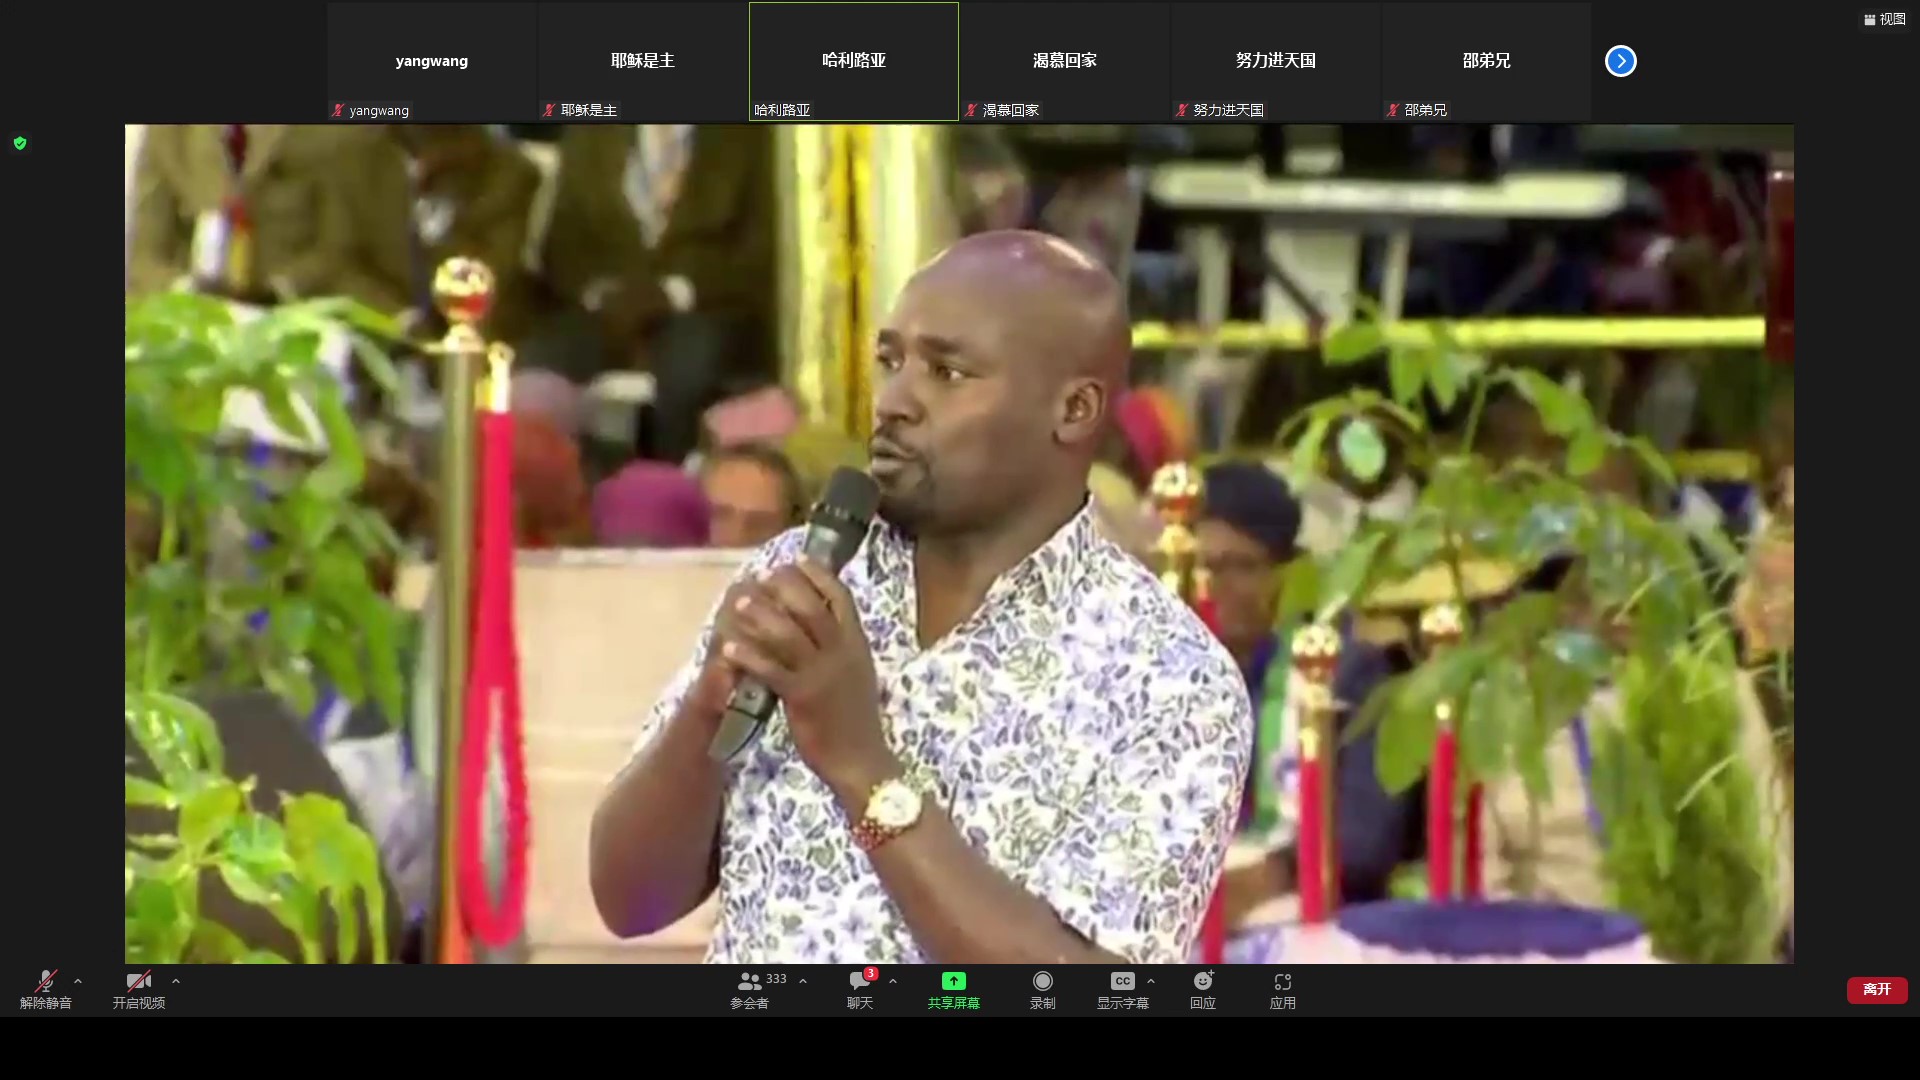Show captions with 显示字幕 CC icon
The width and height of the screenshot is (1920, 1080).
(x=1122, y=981)
